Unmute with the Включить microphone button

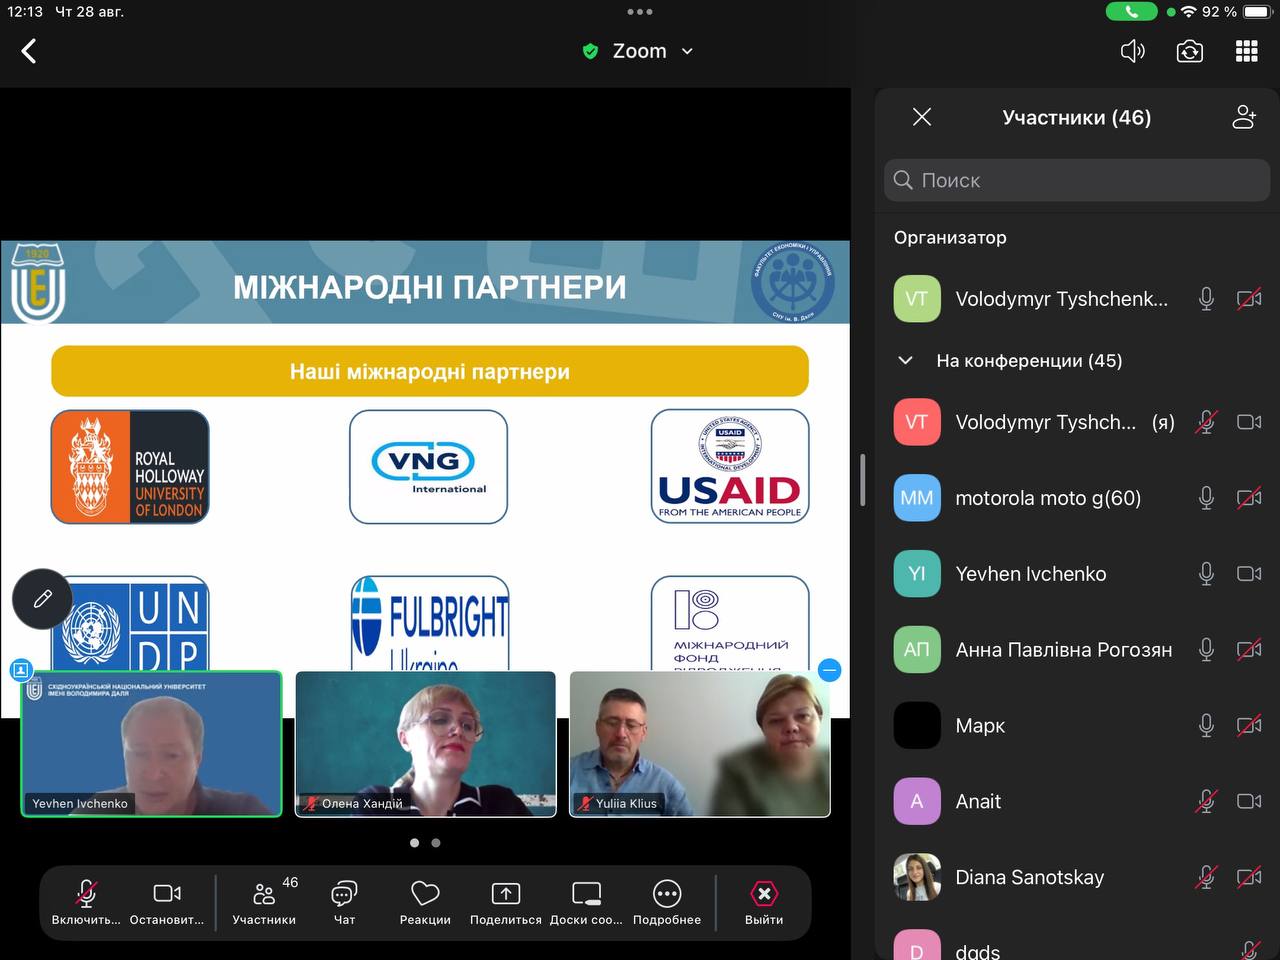click(x=86, y=902)
